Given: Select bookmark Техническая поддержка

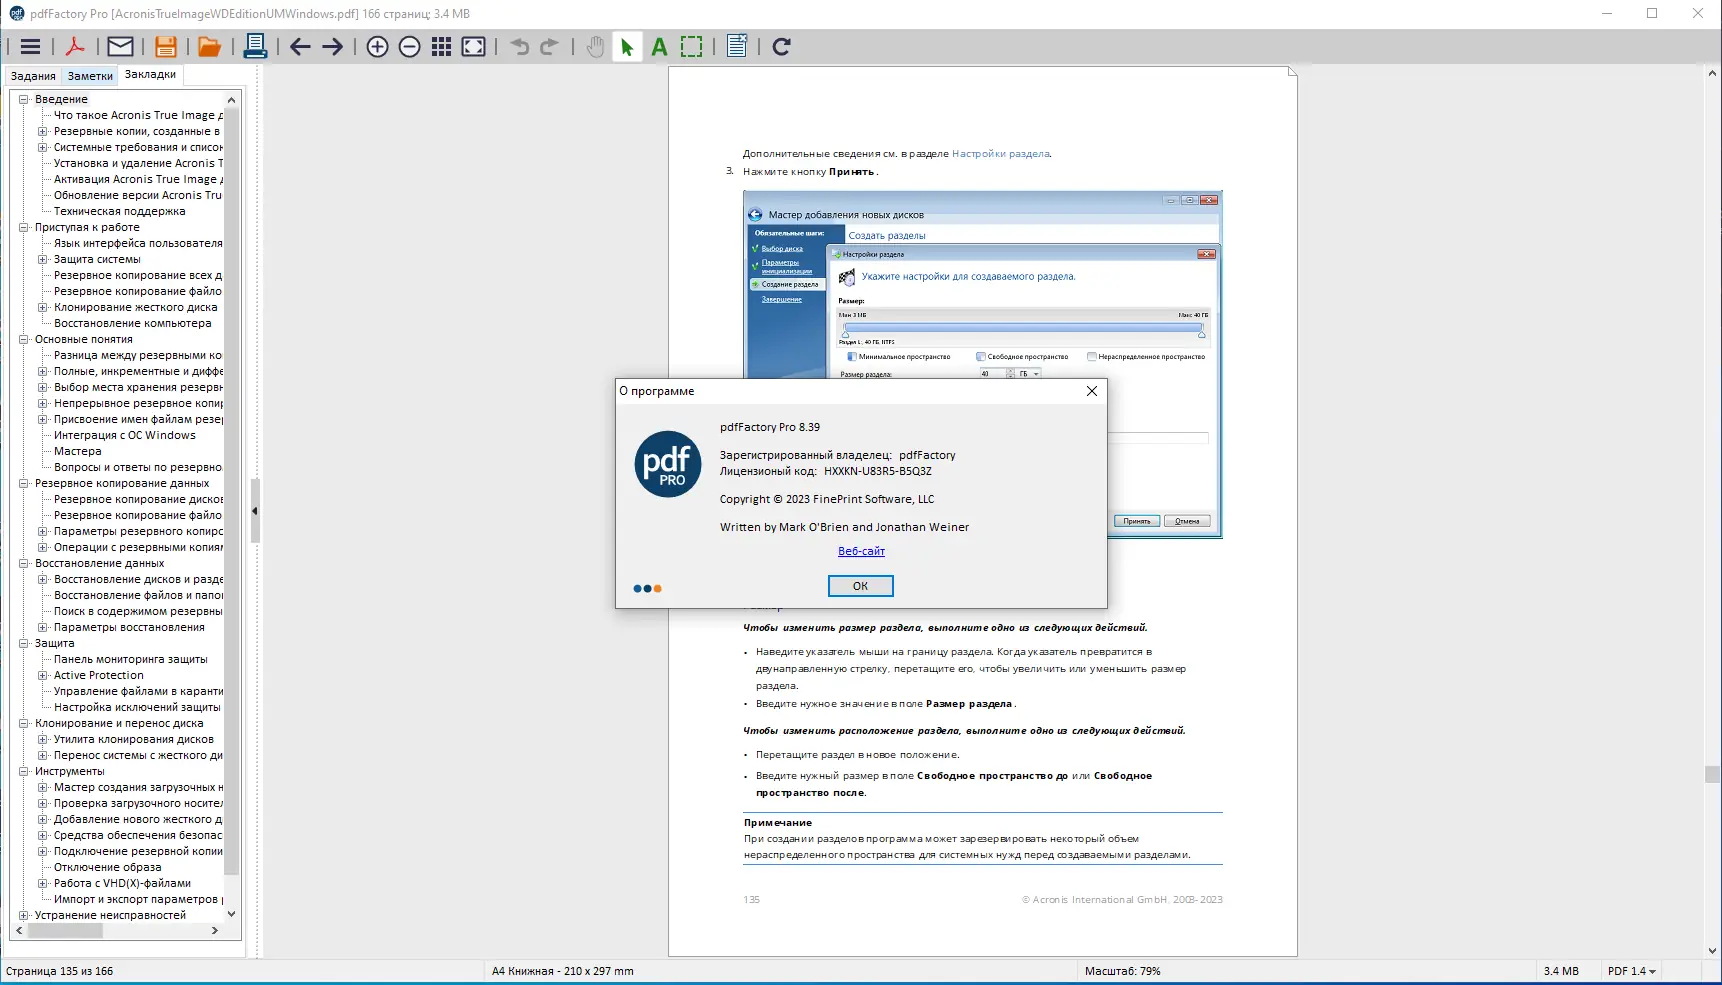Looking at the screenshot, I should (x=119, y=211).
